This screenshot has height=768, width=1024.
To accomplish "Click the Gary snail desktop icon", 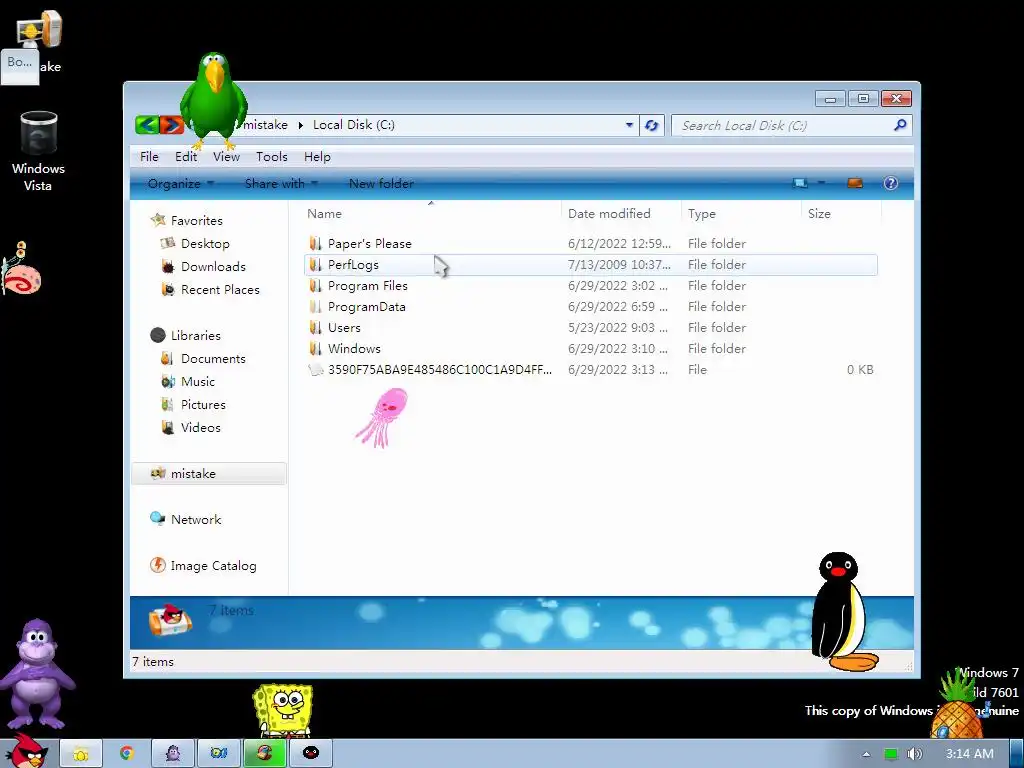I will coord(21,268).
